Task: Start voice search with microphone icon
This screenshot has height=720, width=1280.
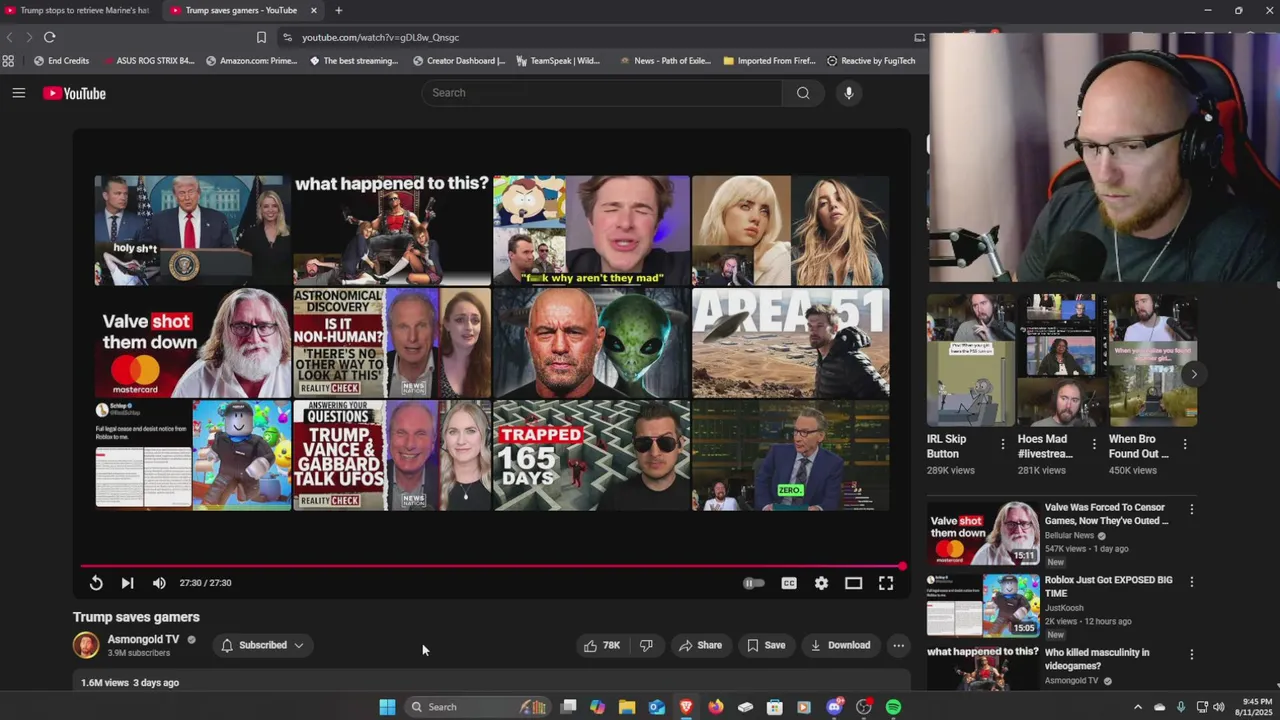Action: [848, 93]
